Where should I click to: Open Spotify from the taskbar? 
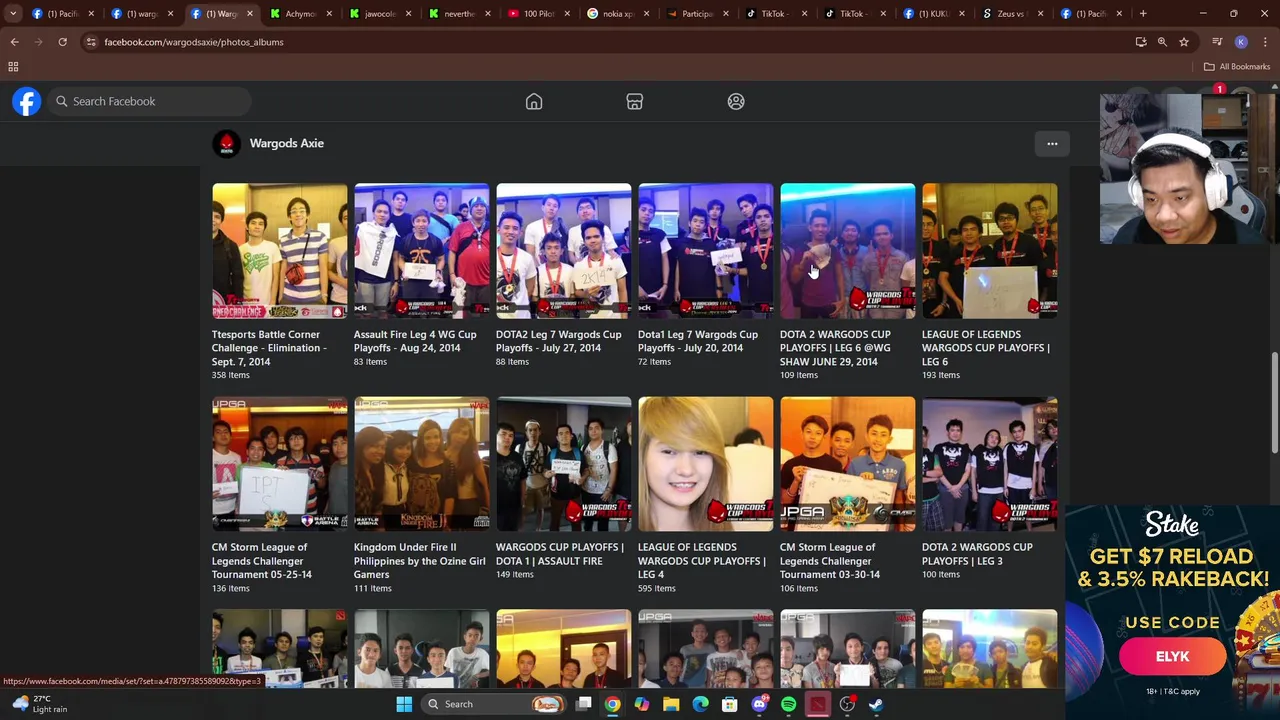coord(788,704)
